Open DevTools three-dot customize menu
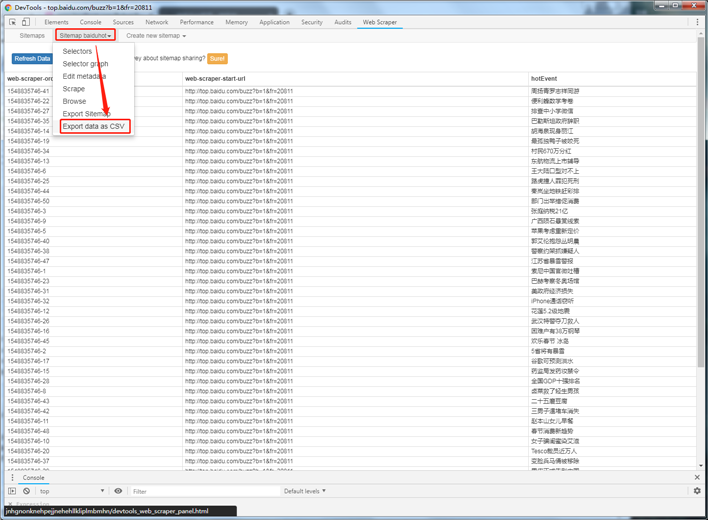Image resolution: width=708 pixels, height=520 pixels. point(697,22)
